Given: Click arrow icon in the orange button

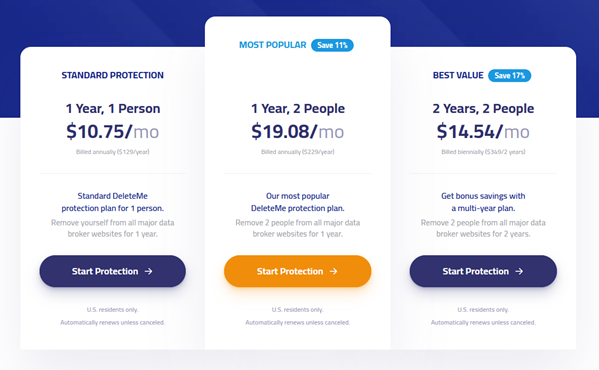Looking at the screenshot, I should [x=333, y=271].
